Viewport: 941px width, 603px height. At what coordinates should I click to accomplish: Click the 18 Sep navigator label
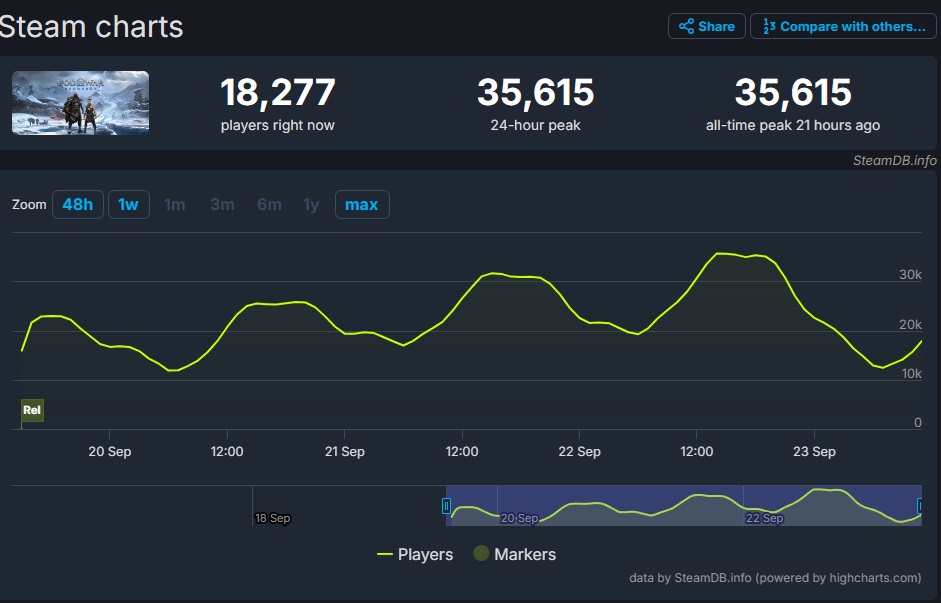coord(272,518)
